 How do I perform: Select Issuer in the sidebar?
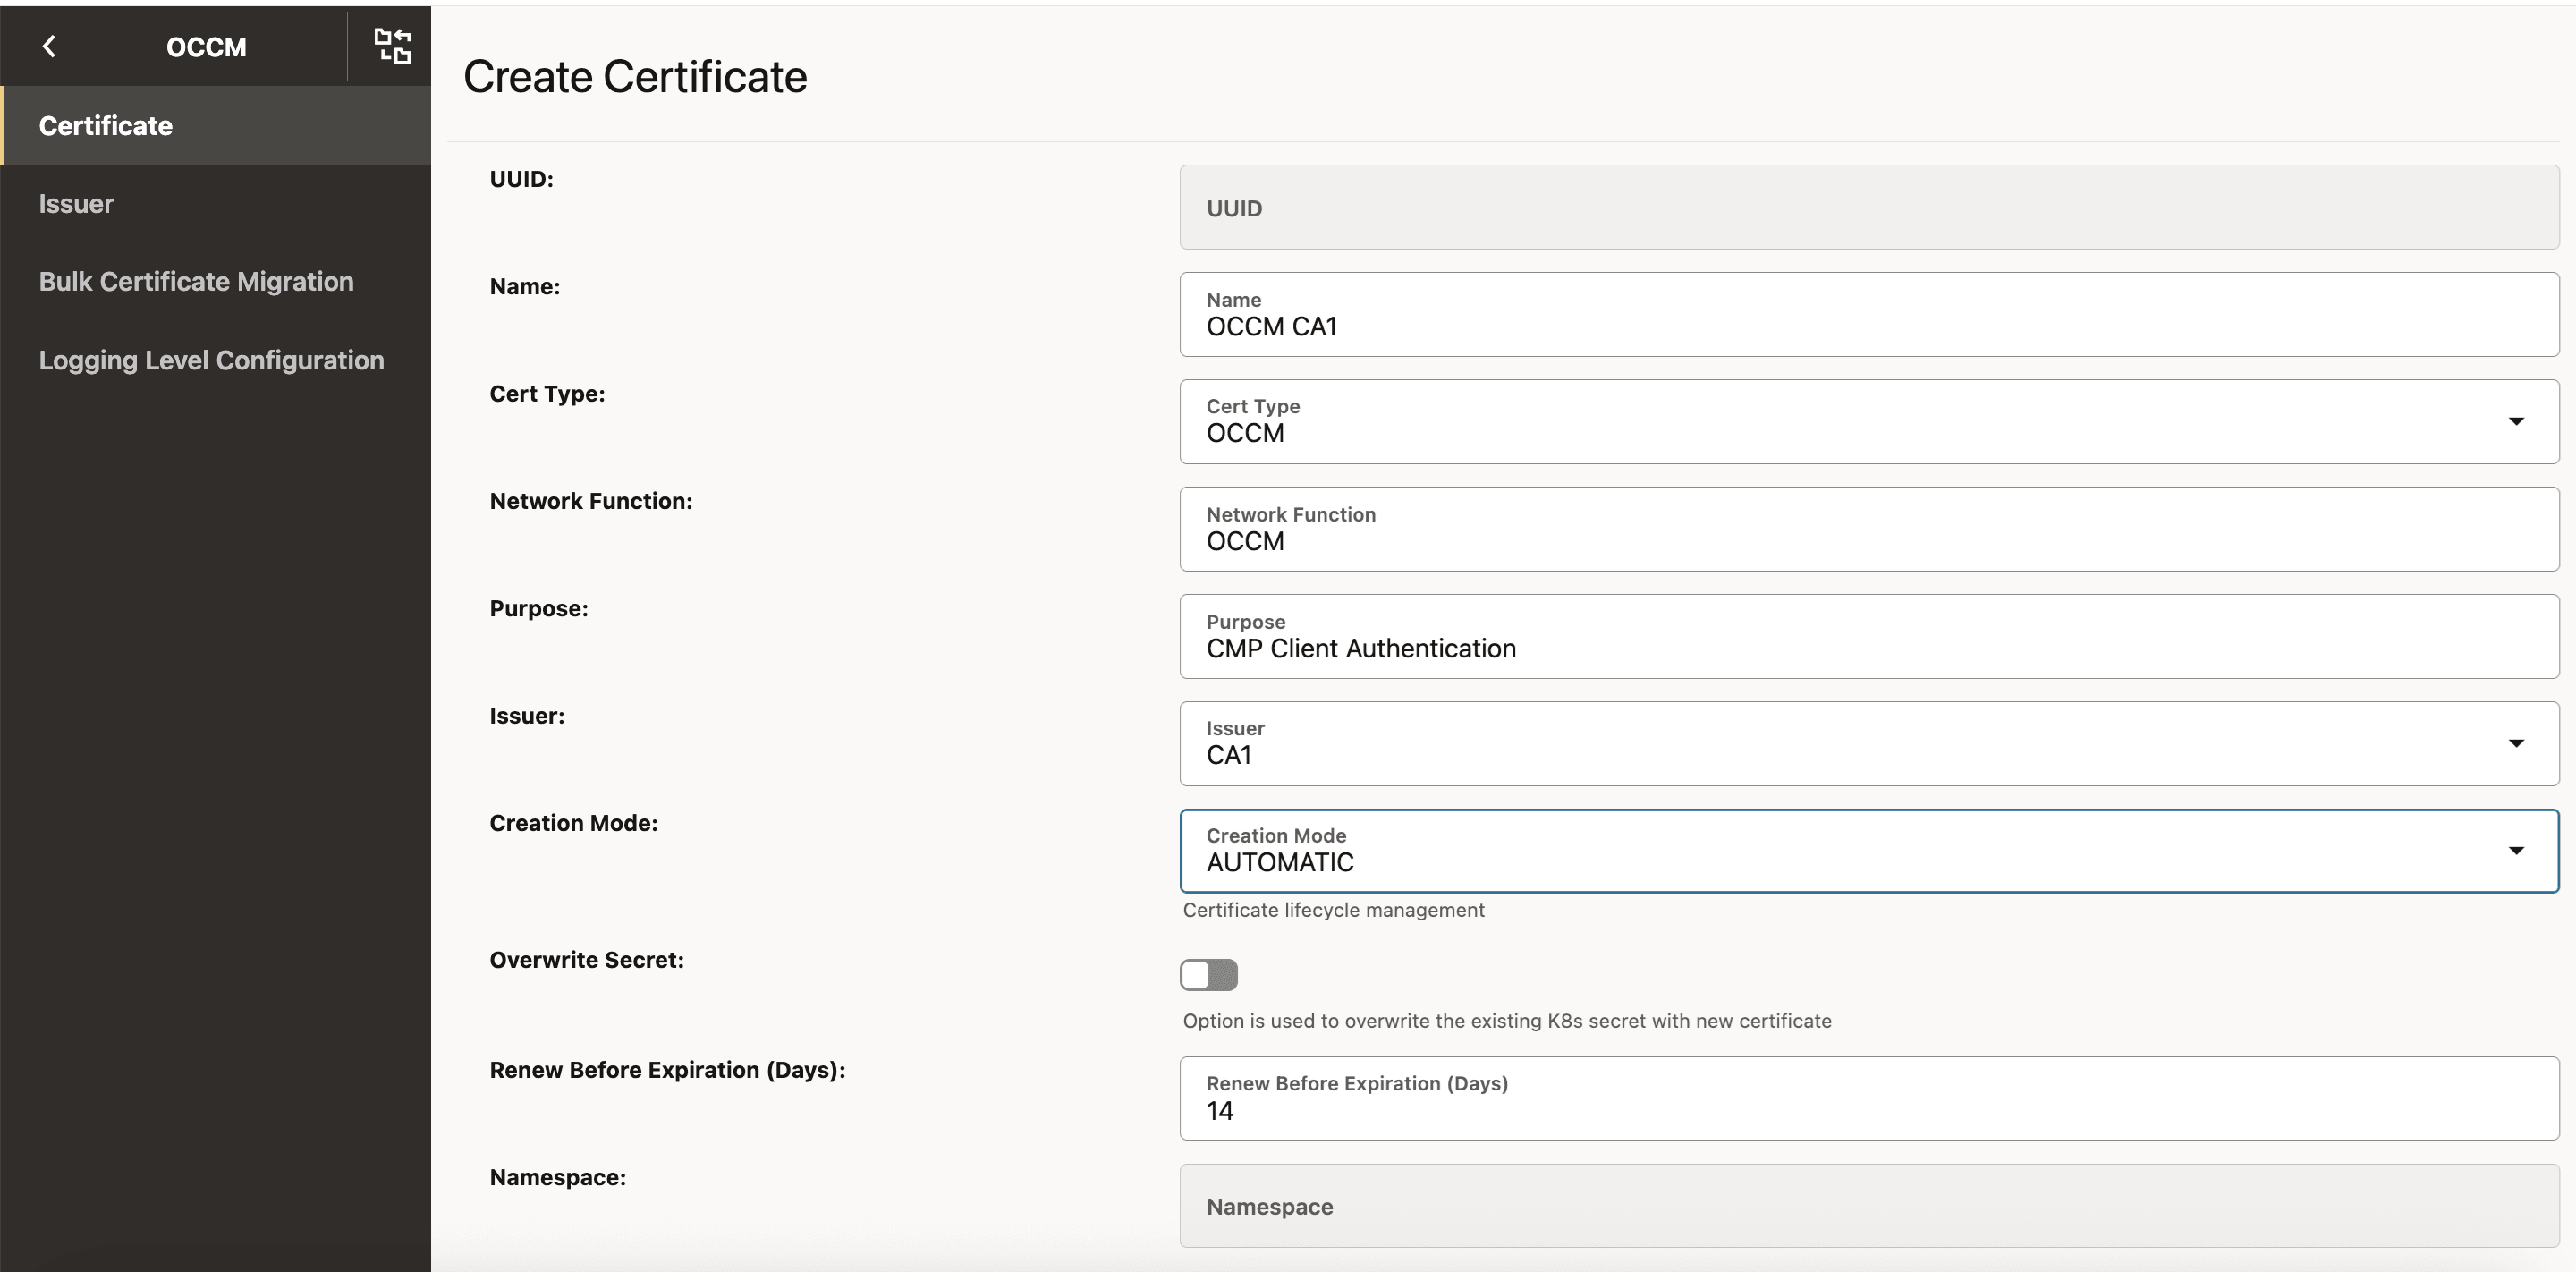click(x=76, y=203)
